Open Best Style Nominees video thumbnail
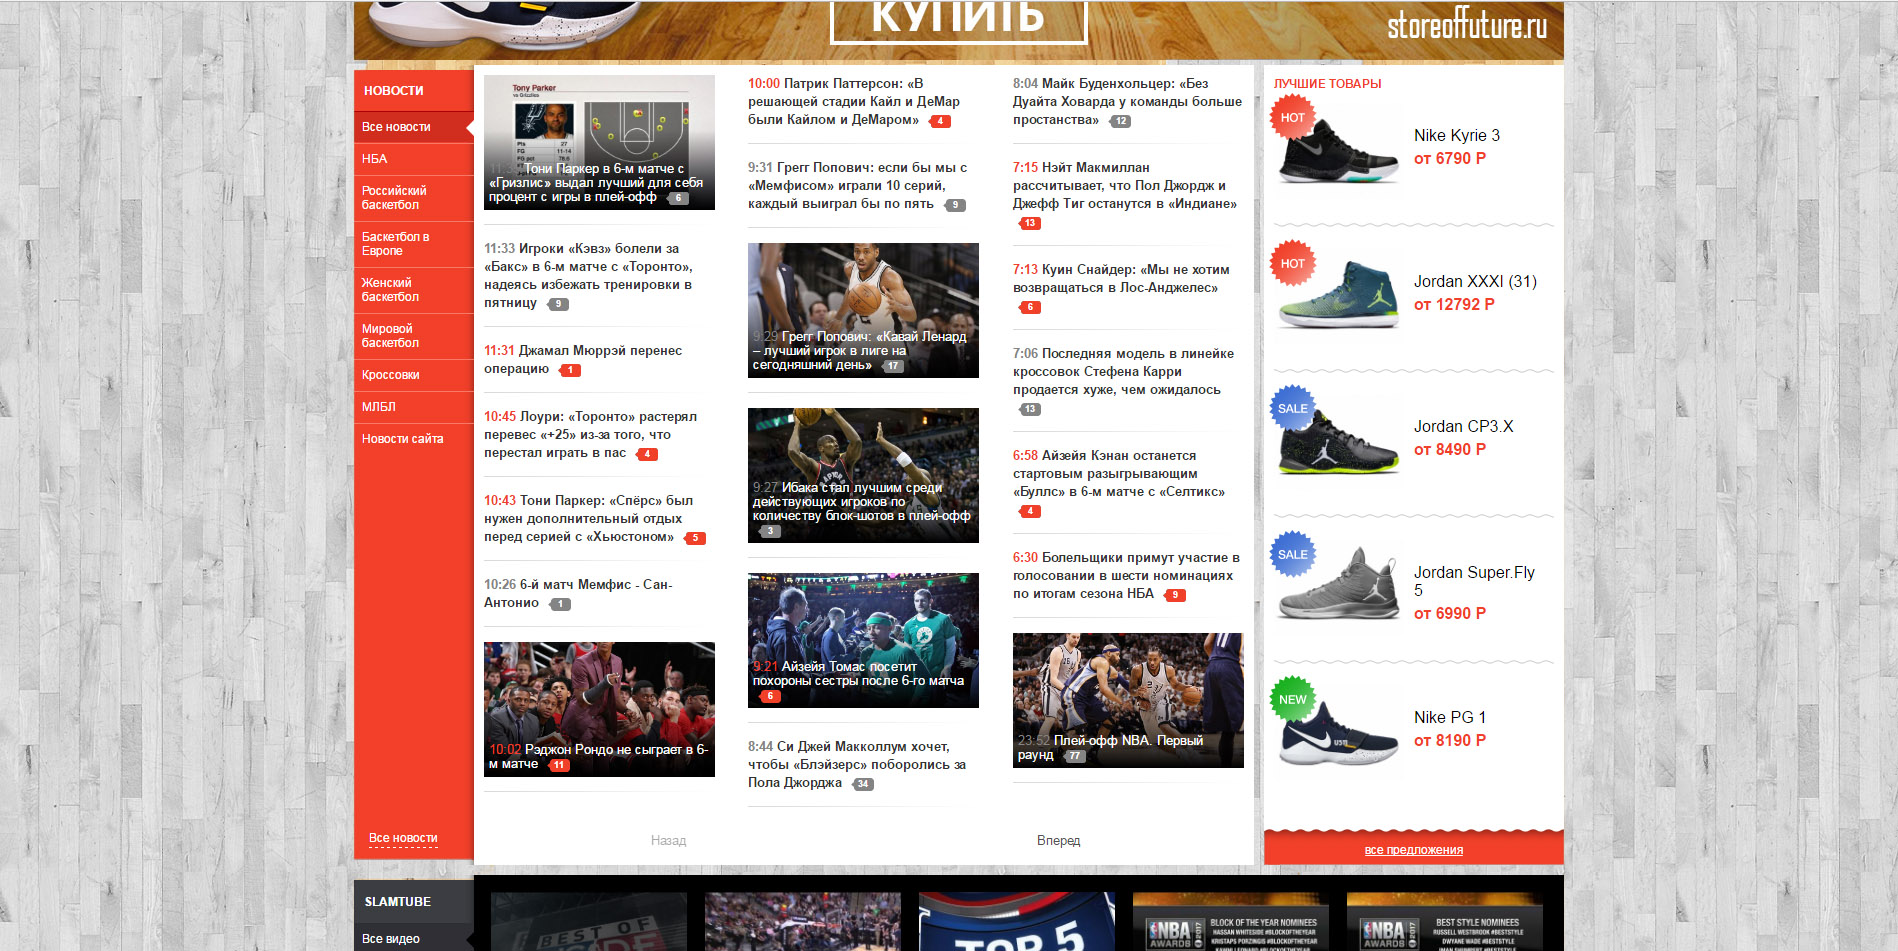Viewport: 1898px width, 951px height. point(1444,921)
